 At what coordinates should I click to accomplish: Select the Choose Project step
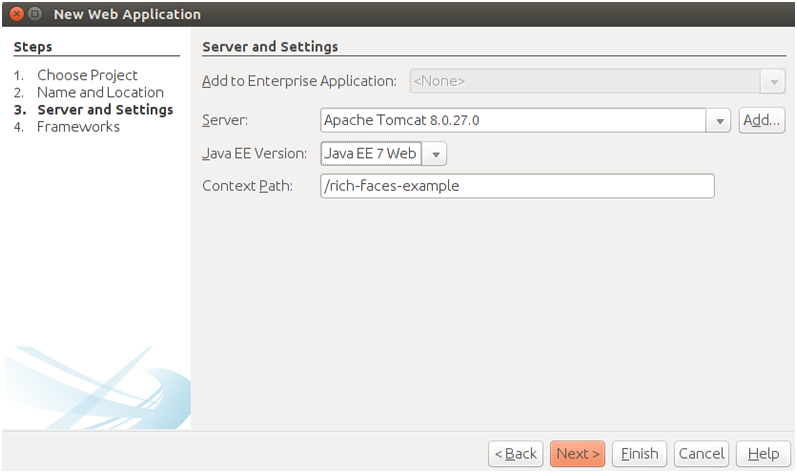(87, 75)
